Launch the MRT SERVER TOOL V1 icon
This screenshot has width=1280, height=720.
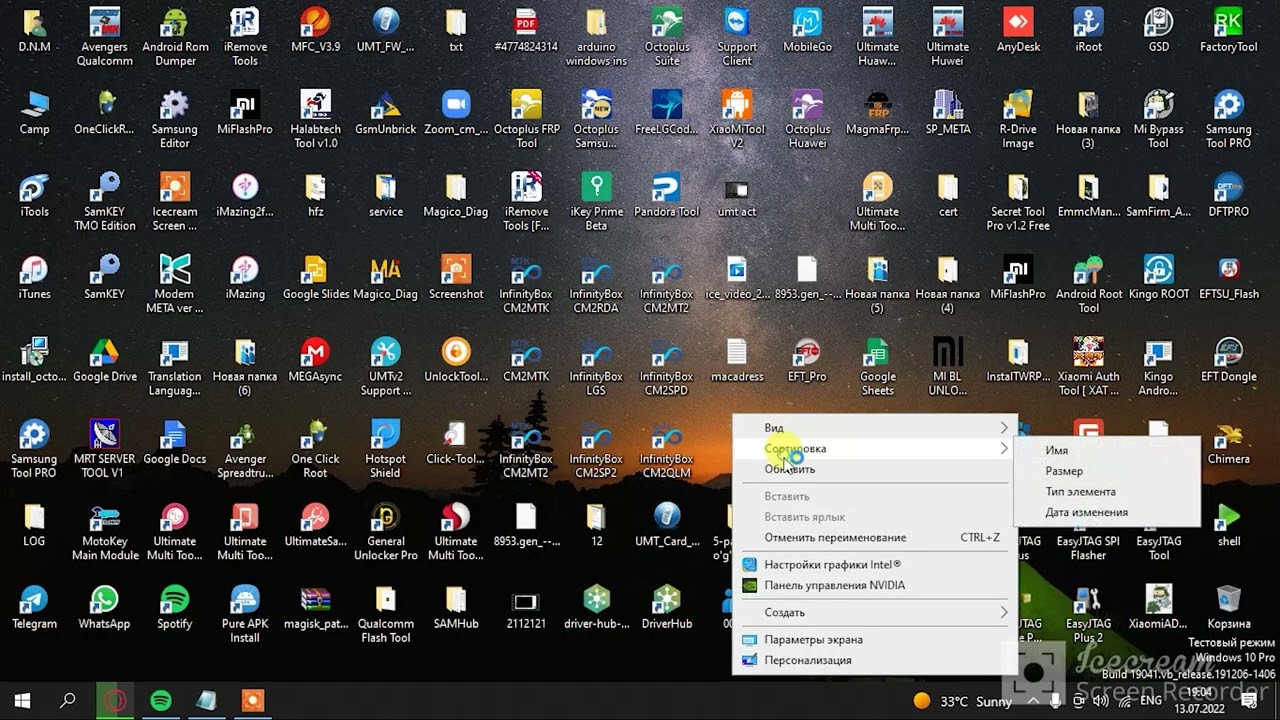105,448
